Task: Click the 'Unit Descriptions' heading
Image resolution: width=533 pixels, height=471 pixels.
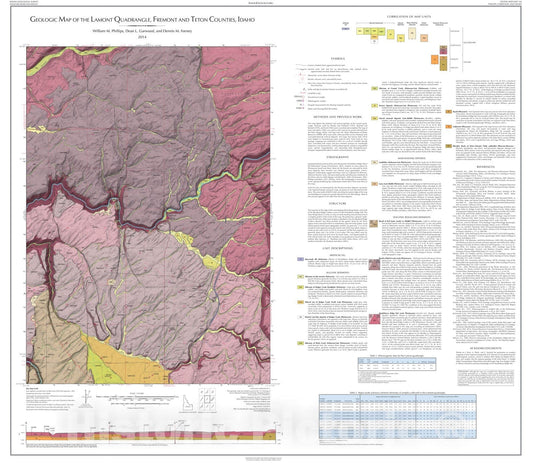Action: (338, 248)
